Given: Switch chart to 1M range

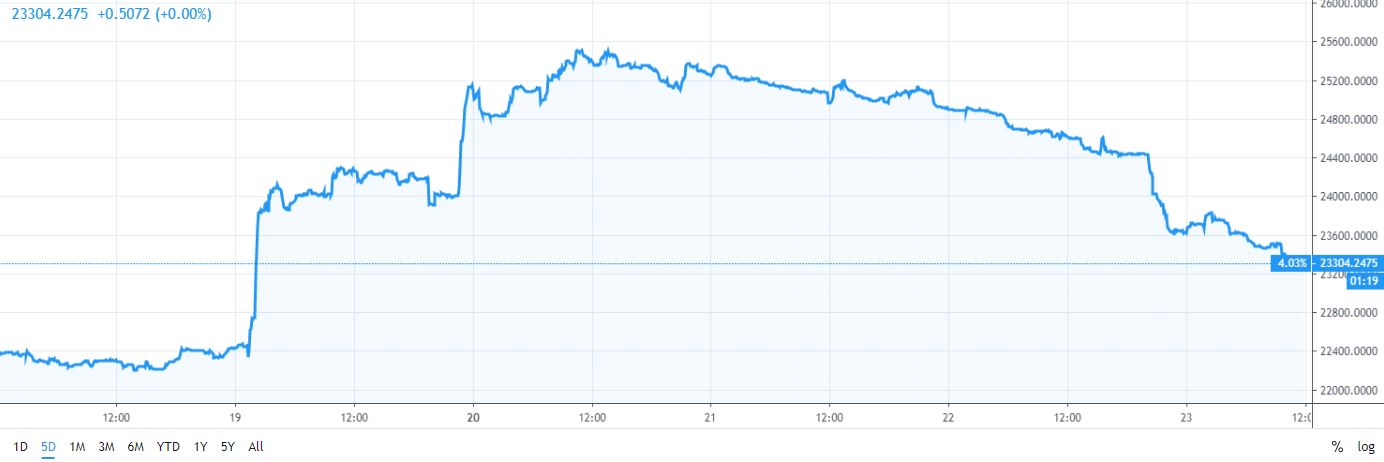Looking at the screenshot, I should pos(77,447).
